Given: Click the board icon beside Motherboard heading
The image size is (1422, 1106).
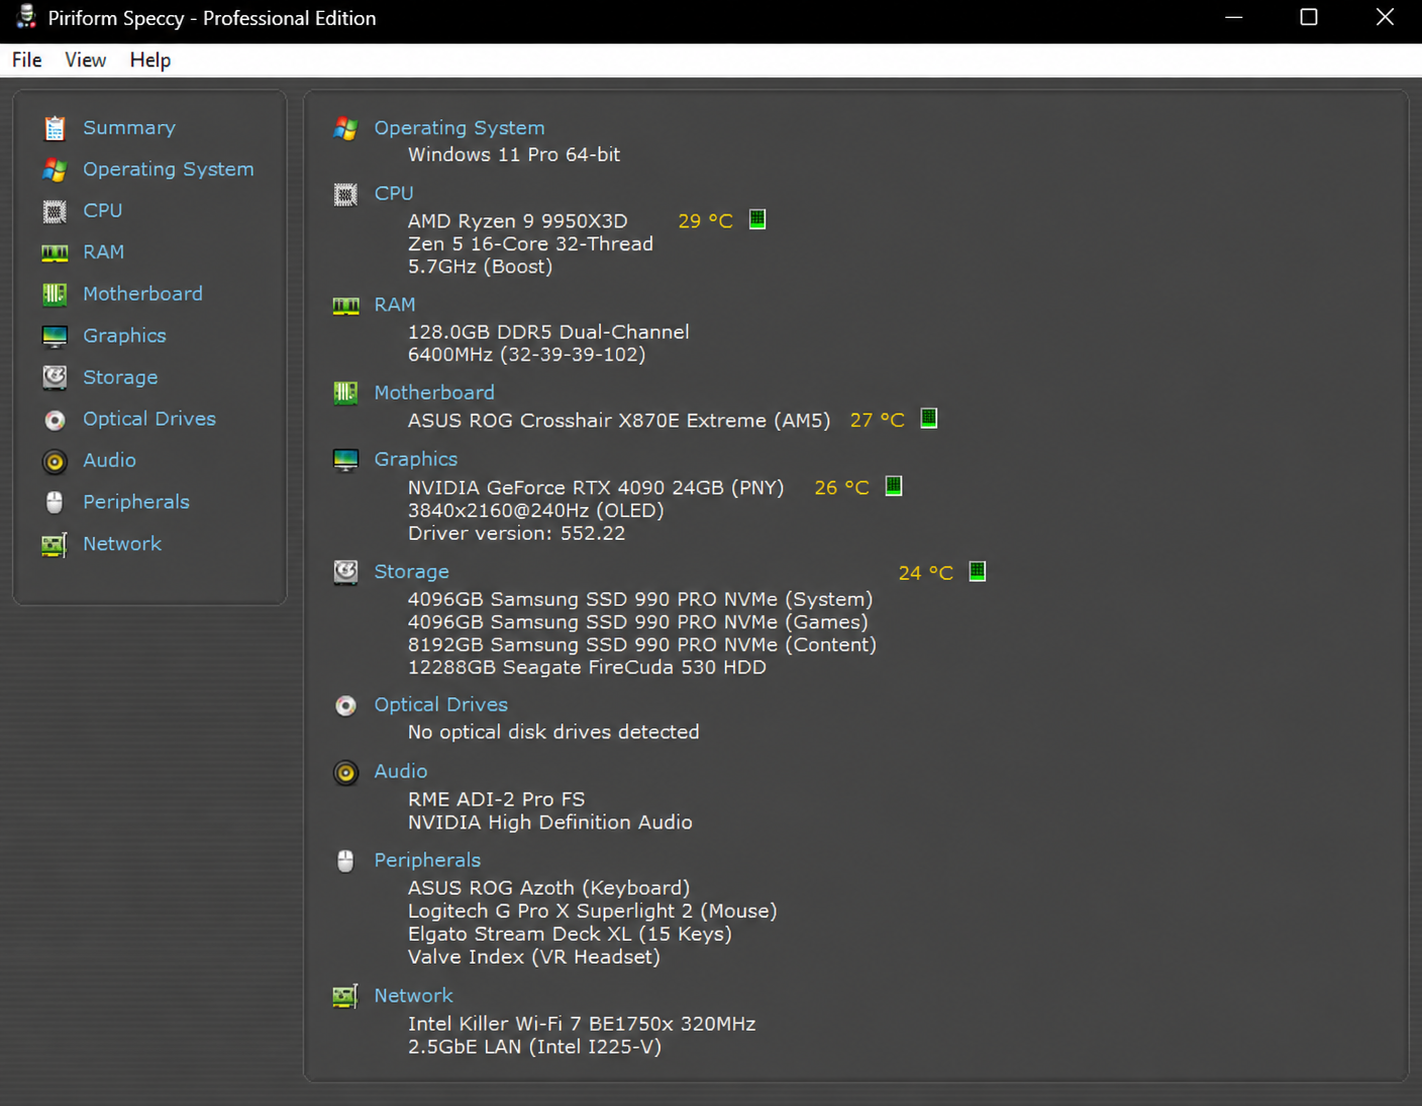Looking at the screenshot, I should (x=346, y=393).
